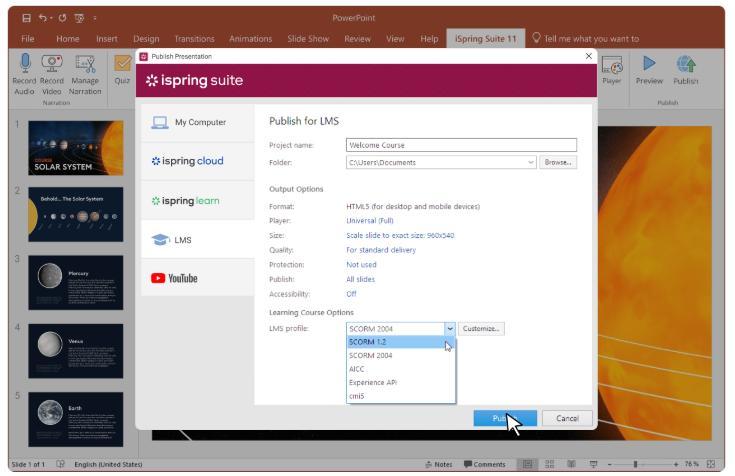This screenshot has height=476, width=735.
Task: Start Slide Show from status bar
Action: pos(594,464)
